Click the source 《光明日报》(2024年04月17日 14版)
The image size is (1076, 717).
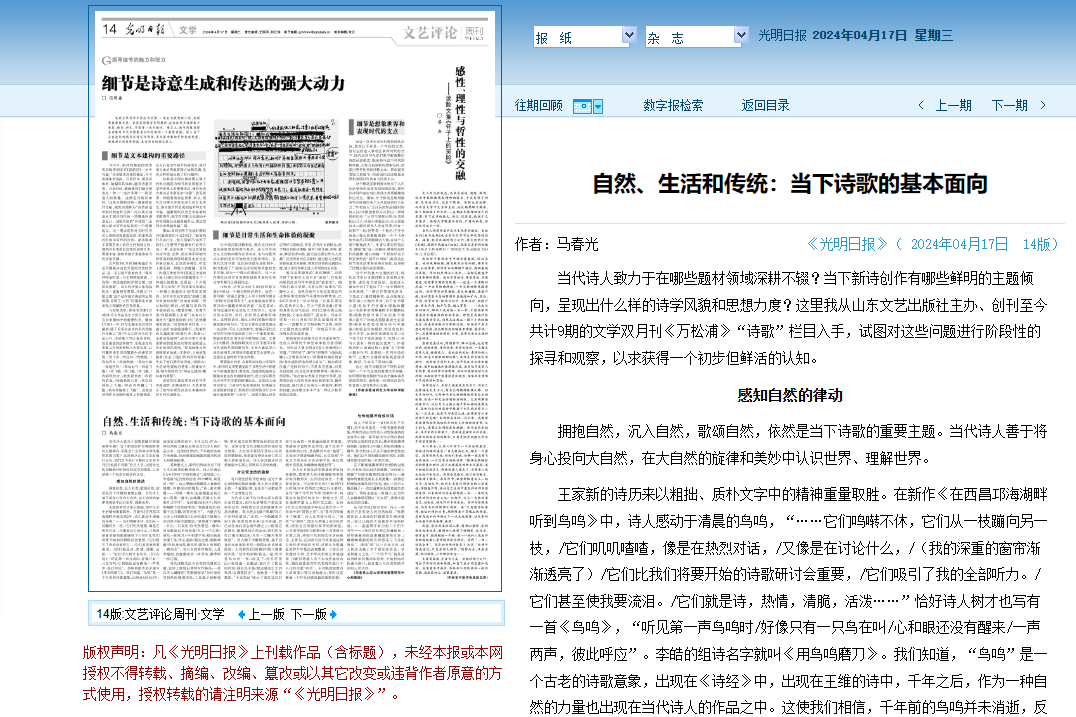(933, 244)
